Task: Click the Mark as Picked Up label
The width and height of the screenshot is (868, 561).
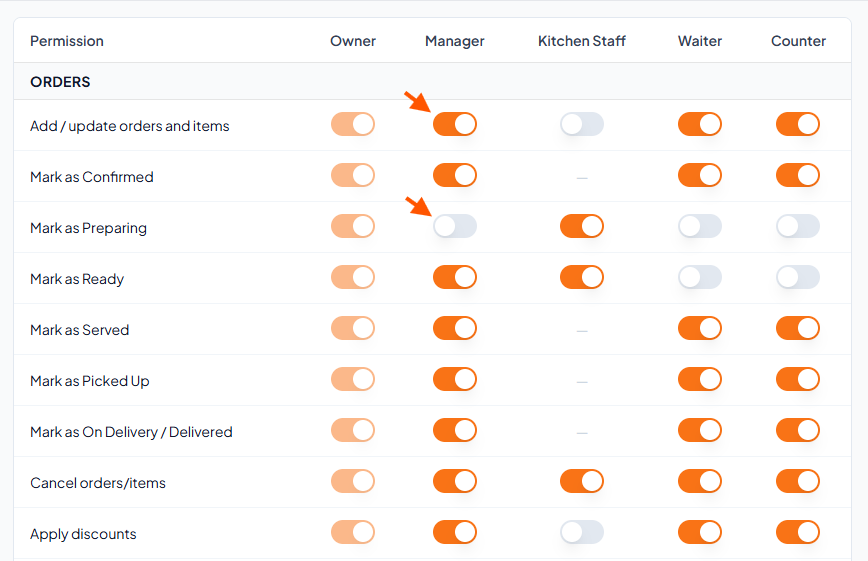Action: (x=89, y=381)
